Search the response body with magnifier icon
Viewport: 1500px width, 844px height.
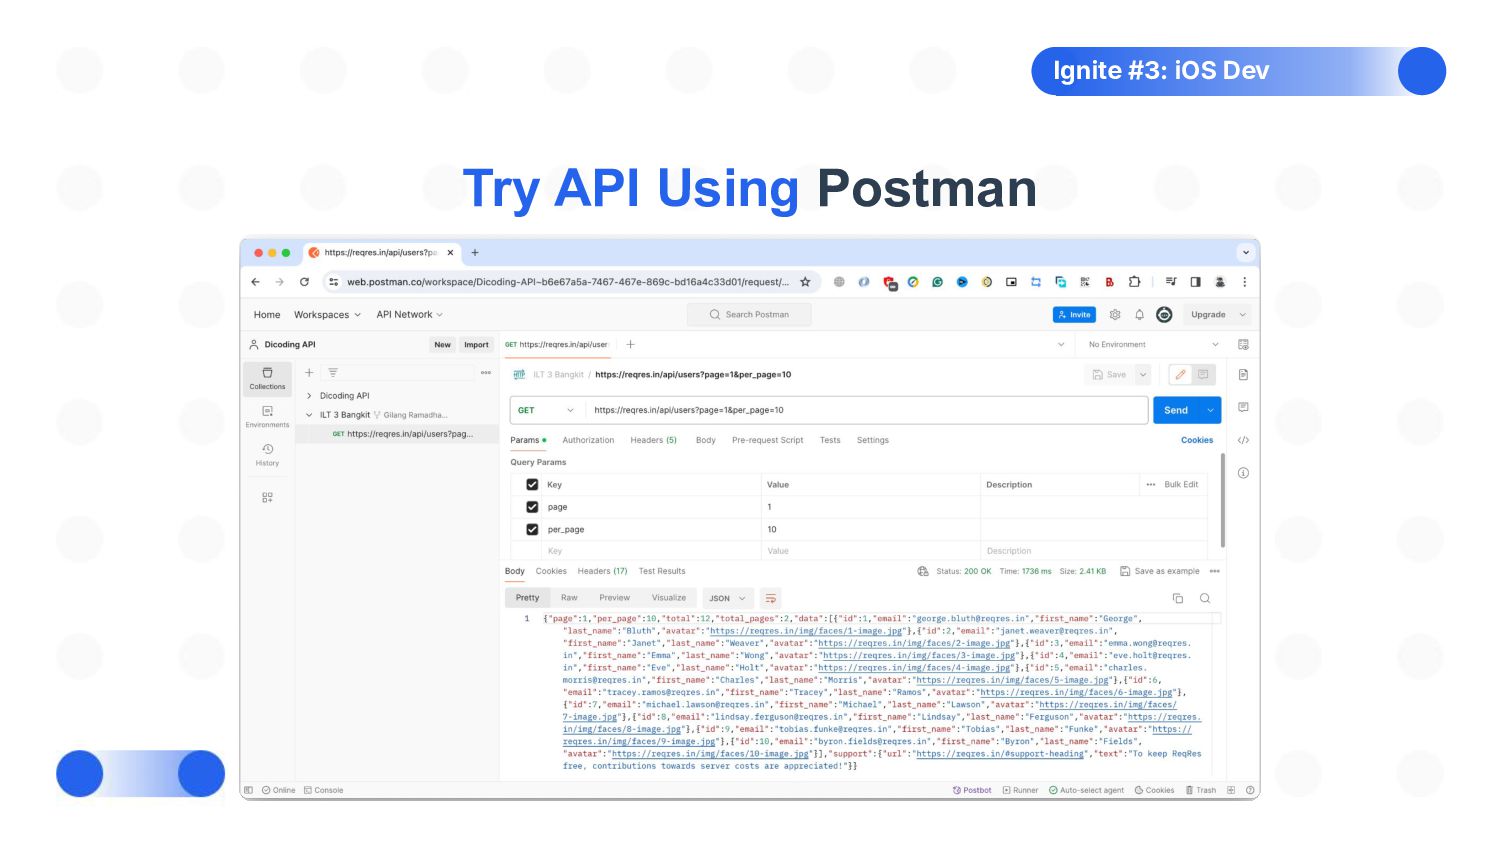click(1205, 598)
